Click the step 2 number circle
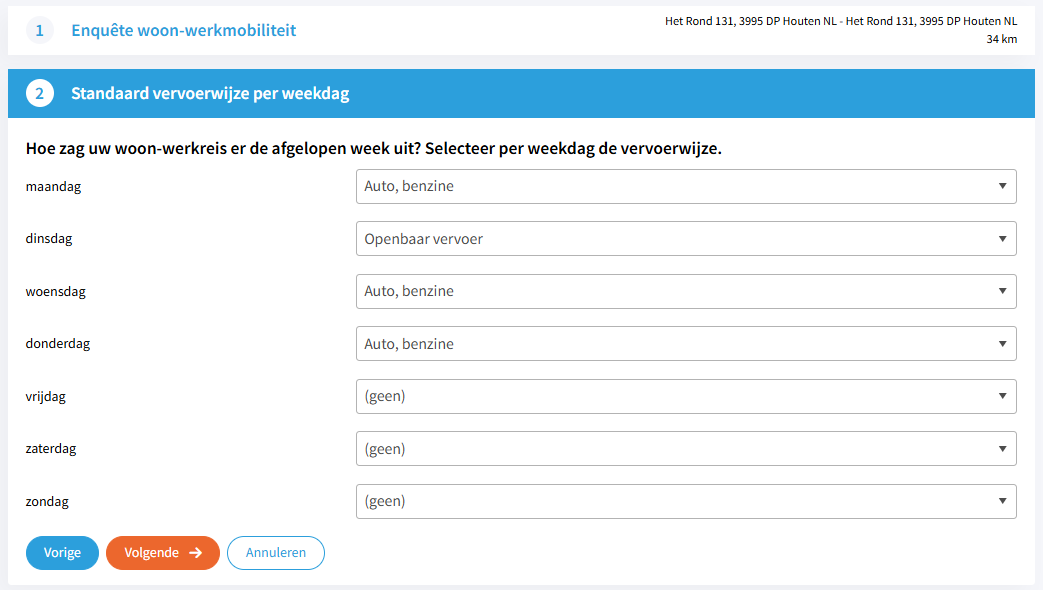 pyautogui.click(x=40, y=94)
